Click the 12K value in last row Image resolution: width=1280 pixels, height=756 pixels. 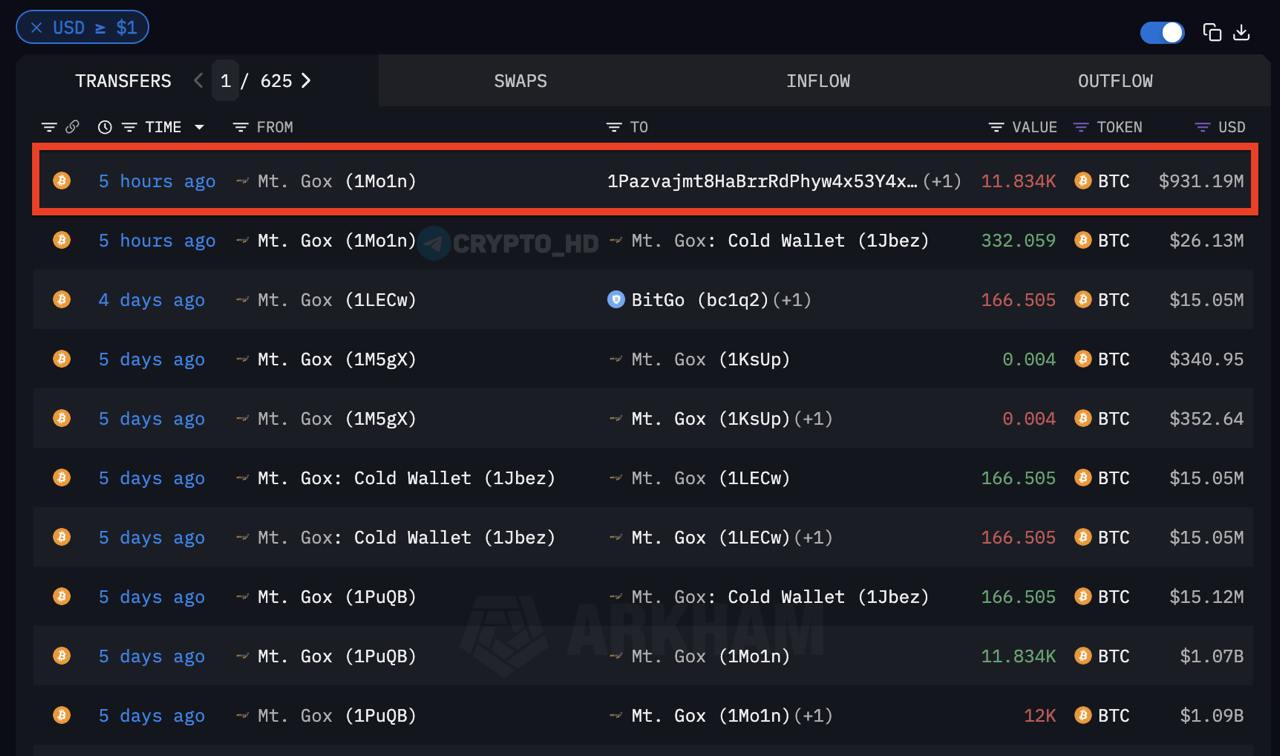click(1040, 716)
